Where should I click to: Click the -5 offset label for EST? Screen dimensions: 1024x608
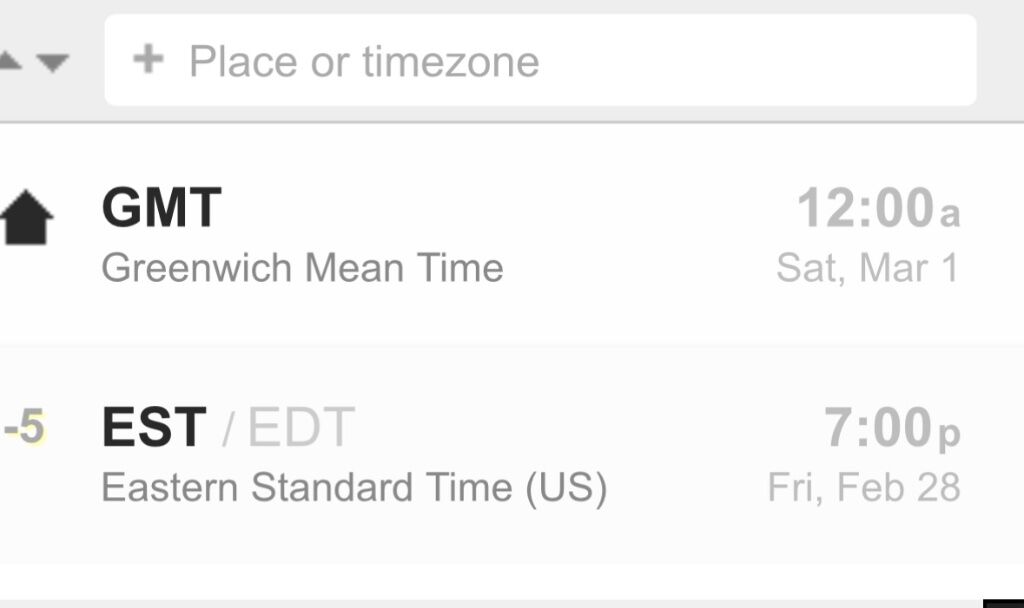click(24, 426)
